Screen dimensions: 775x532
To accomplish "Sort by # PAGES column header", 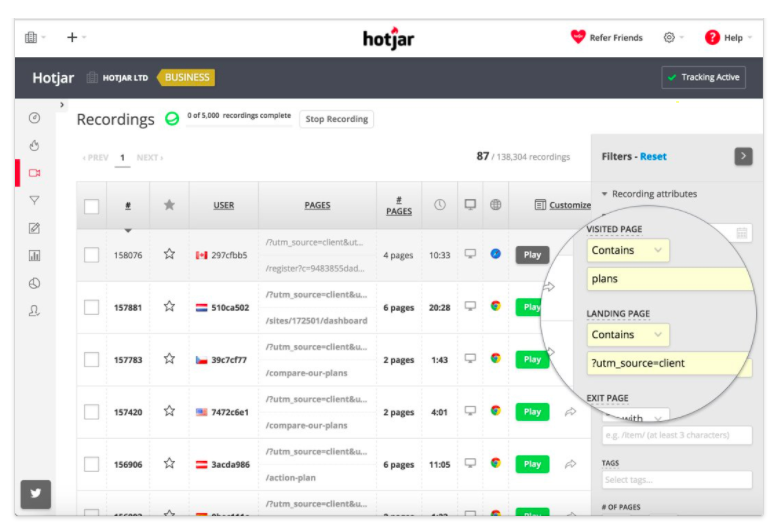I will pyautogui.click(x=399, y=206).
